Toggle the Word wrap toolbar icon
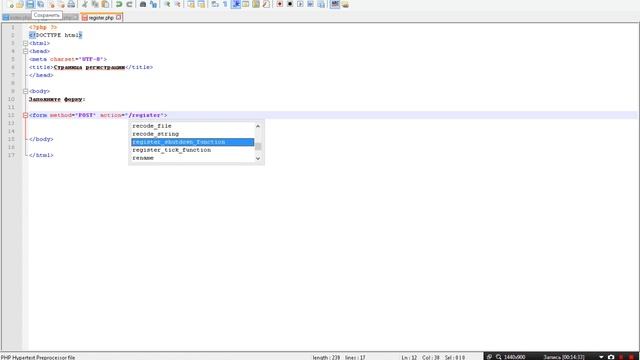640x360 pixels. (215, 4)
